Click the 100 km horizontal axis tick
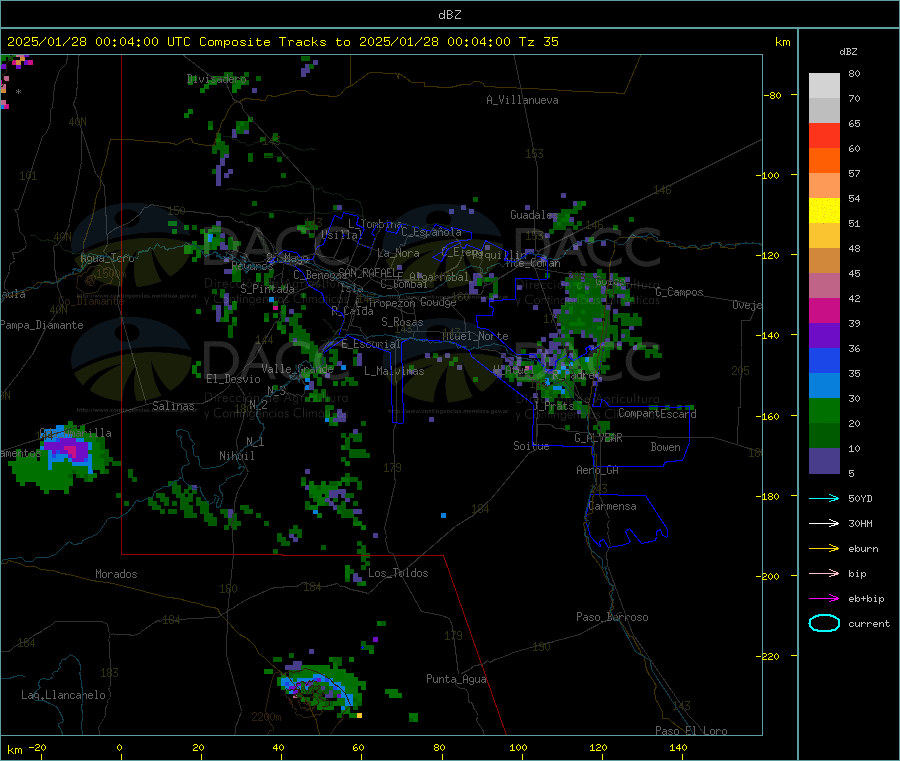Screen dimensions: 900x761 coord(518,747)
